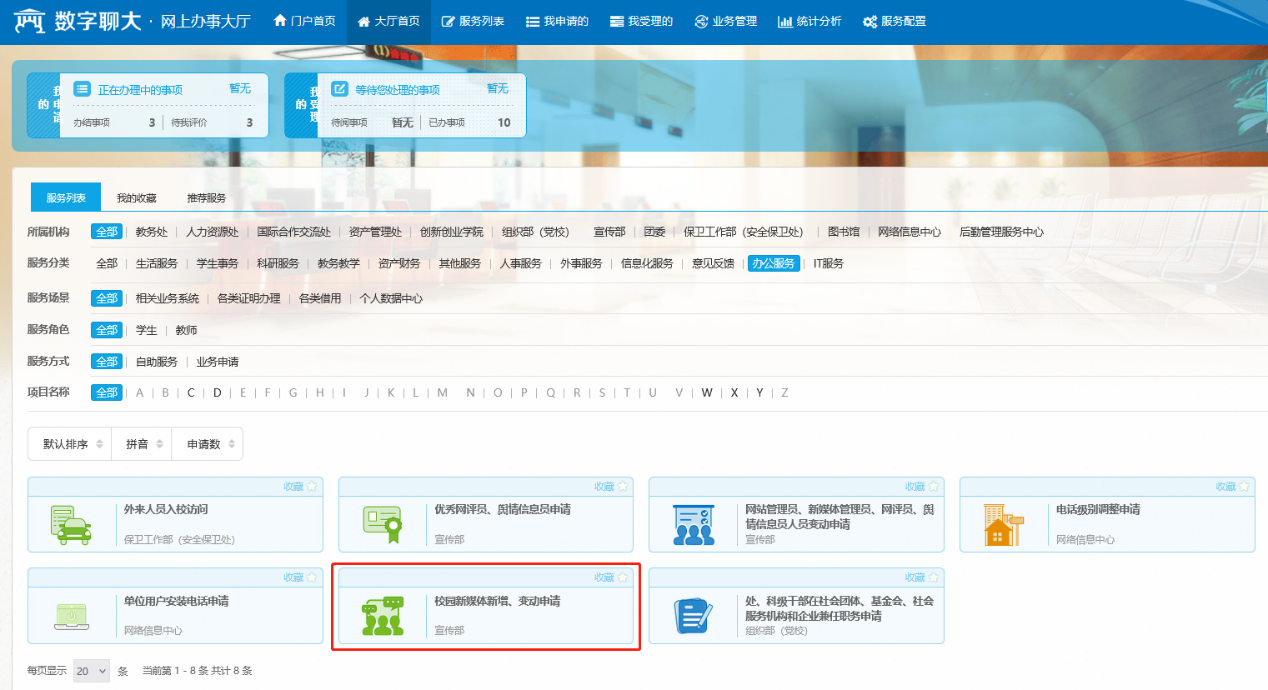Open the 申请数 sort control
The width and height of the screenshot is (1268, 690).
click(207, 444)
